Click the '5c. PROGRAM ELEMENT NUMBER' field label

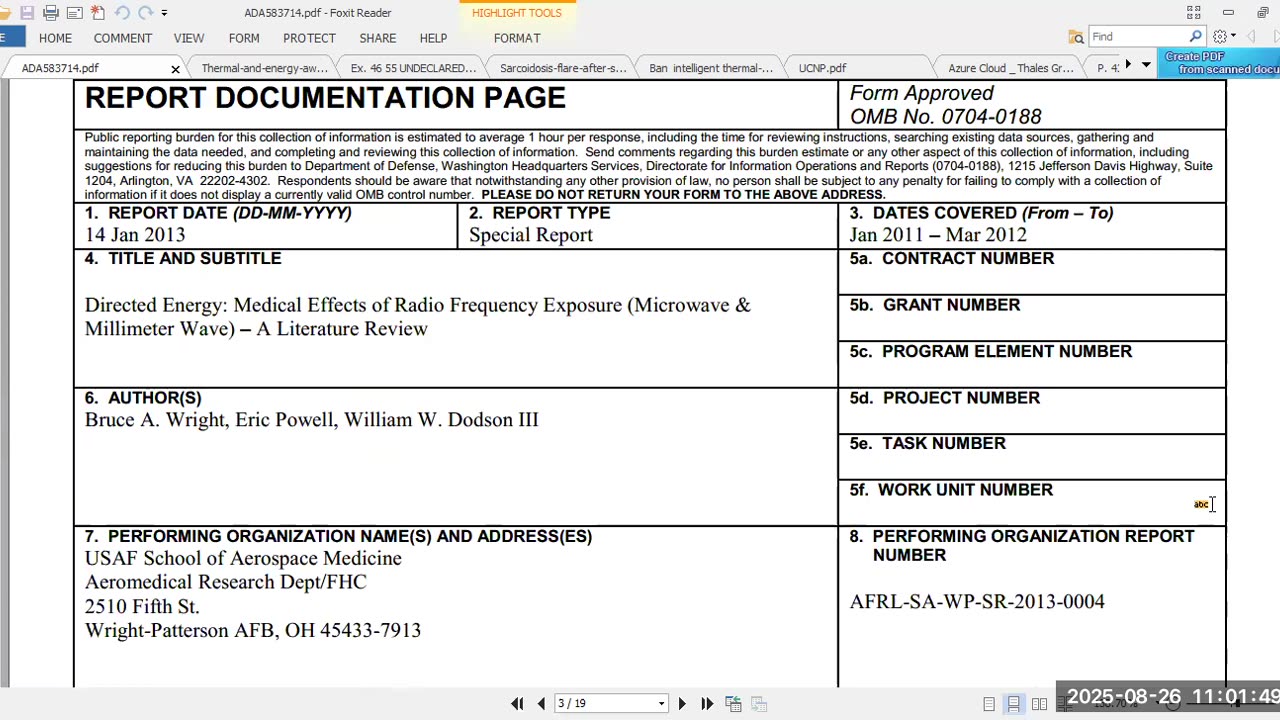[991, 351]
